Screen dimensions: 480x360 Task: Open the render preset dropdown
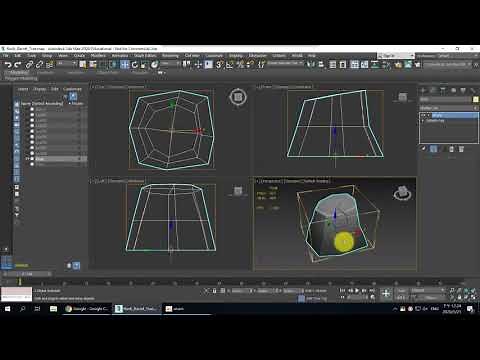(447, 64)
